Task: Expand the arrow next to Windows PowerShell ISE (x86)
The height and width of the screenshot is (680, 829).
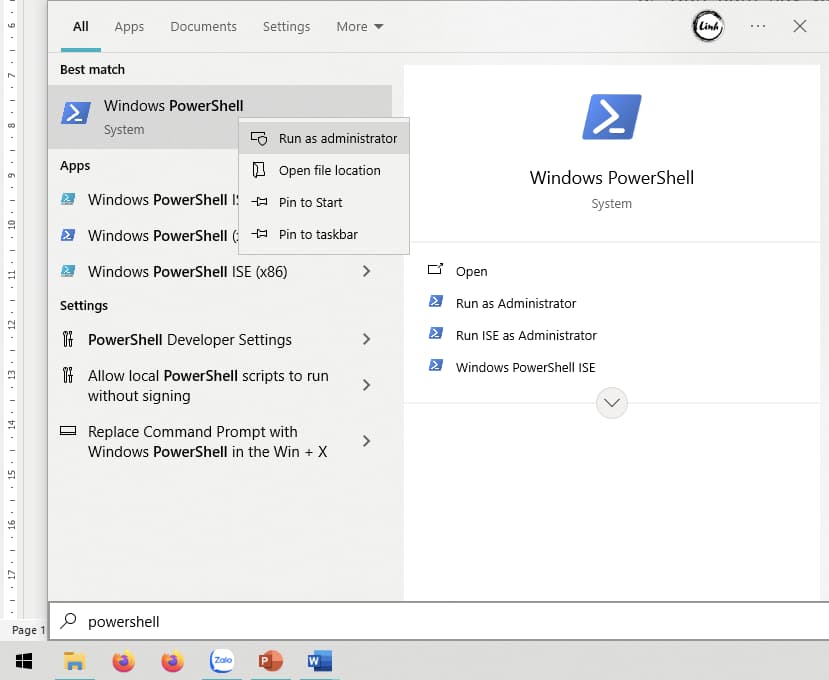Action: click(366, 271)
